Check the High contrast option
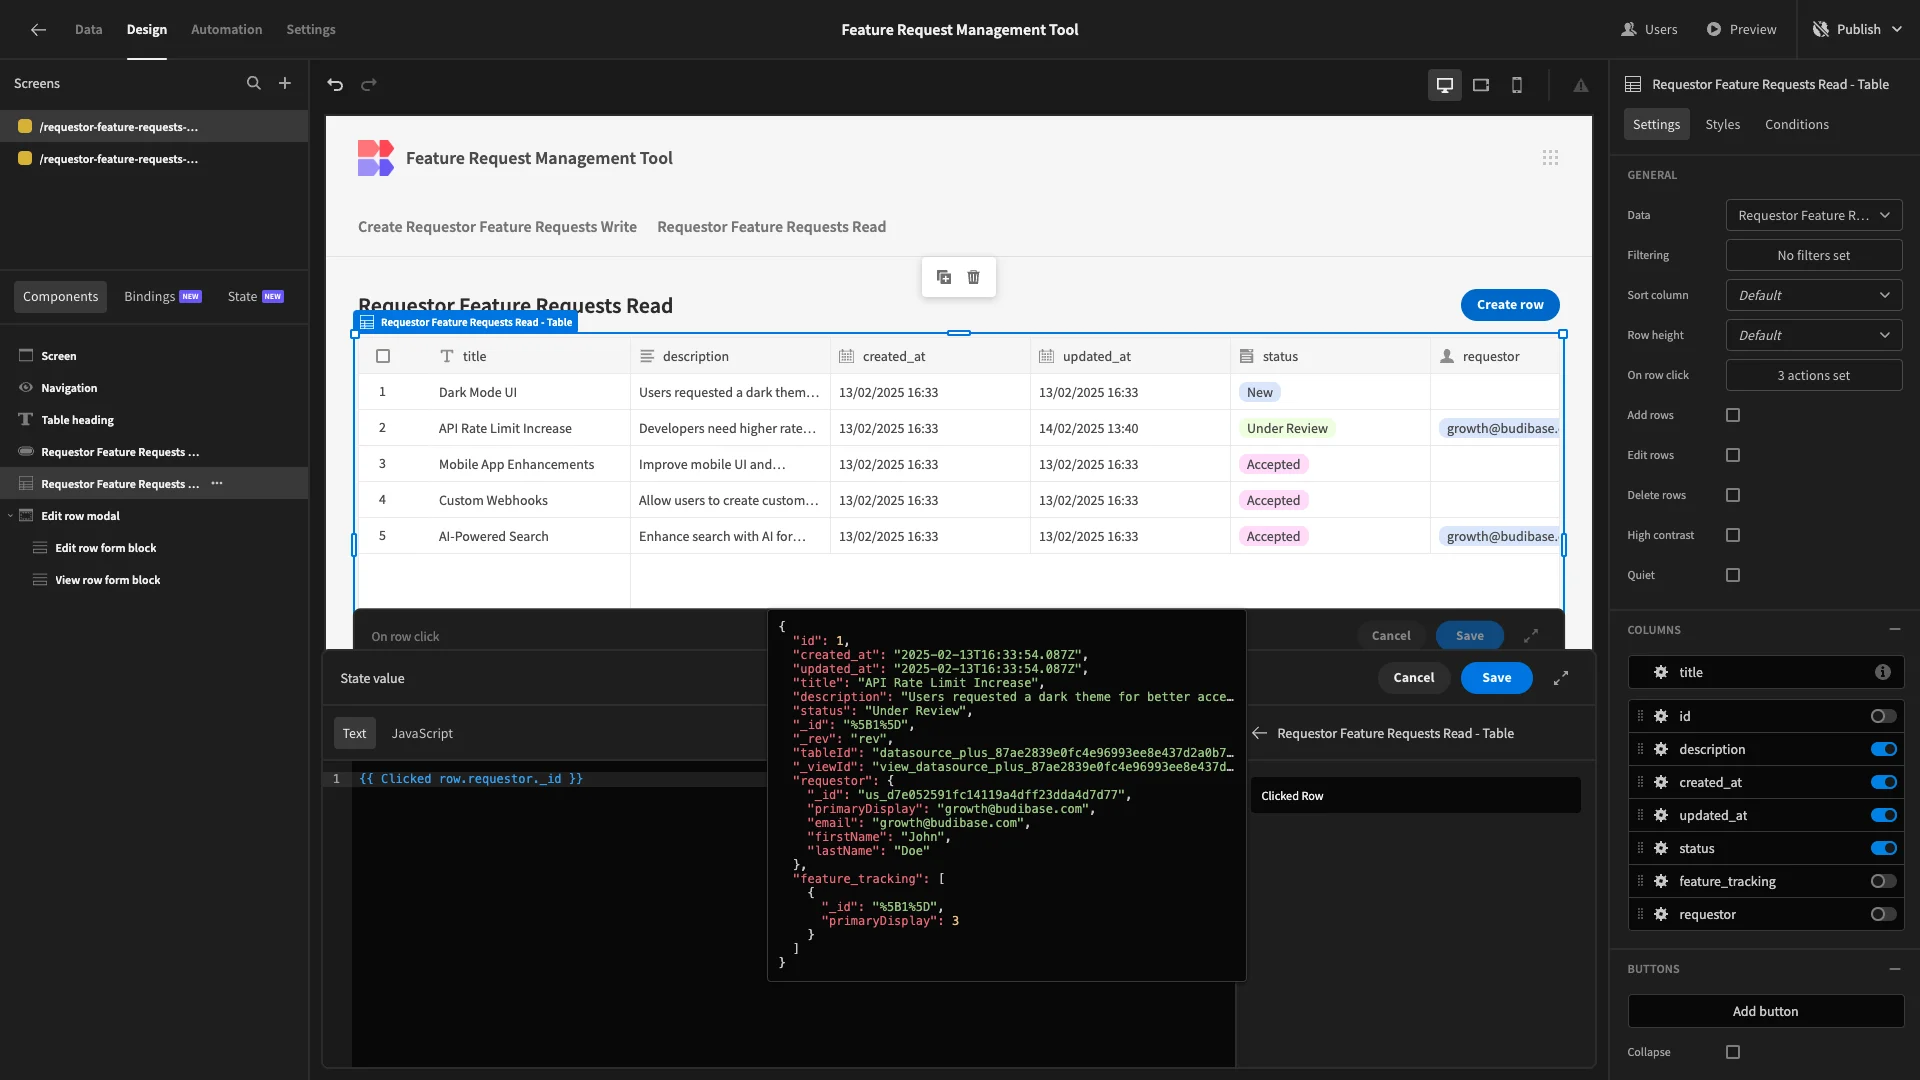 [x=1733, y=535]
